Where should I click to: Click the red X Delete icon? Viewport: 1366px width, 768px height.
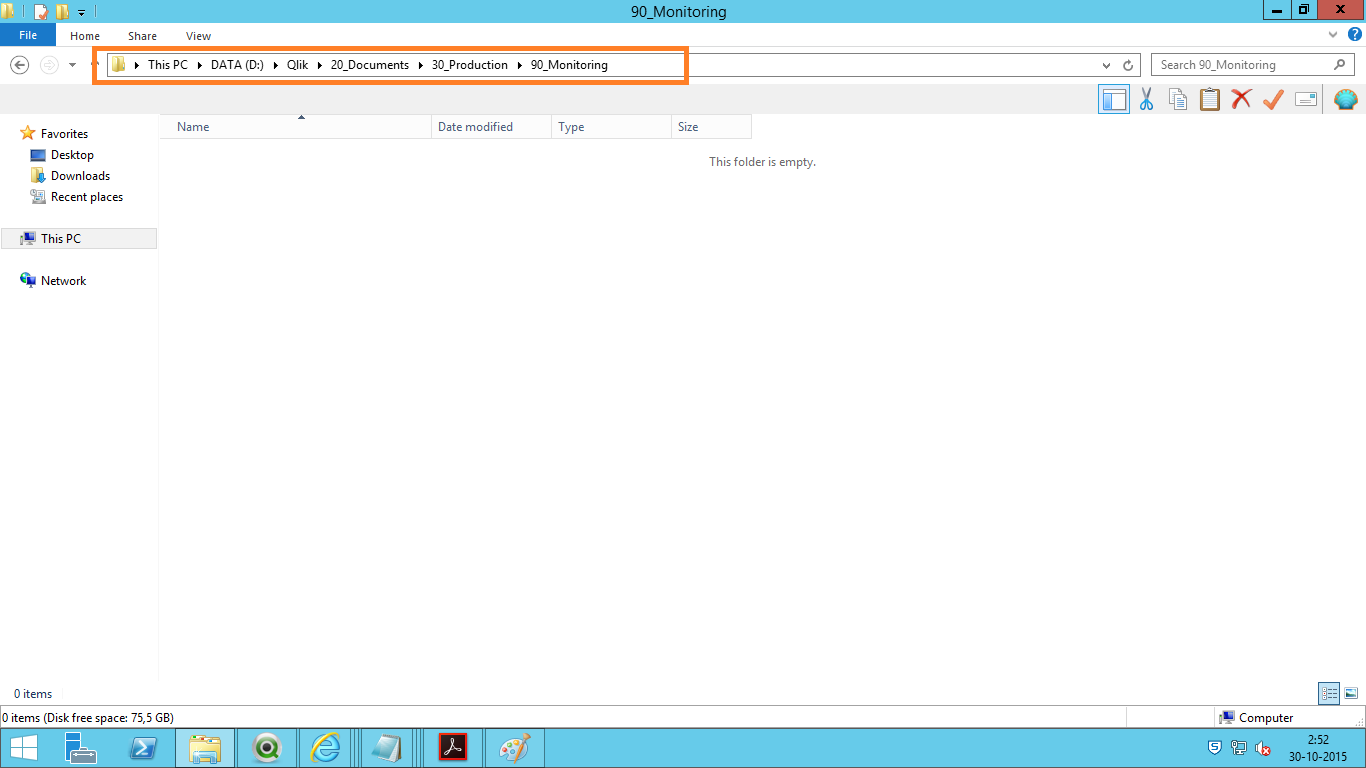1241,99
